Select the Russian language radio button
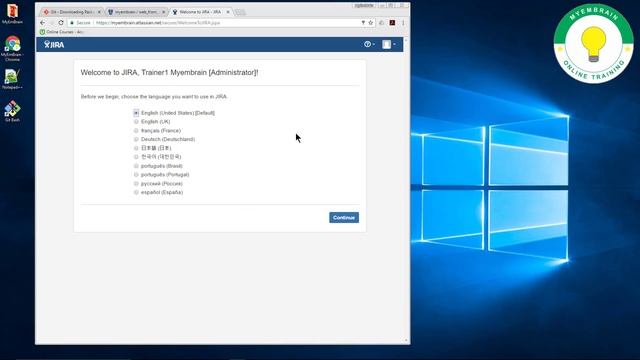The height and width of the screenshot is (360, 640). [x=136, y=184]
